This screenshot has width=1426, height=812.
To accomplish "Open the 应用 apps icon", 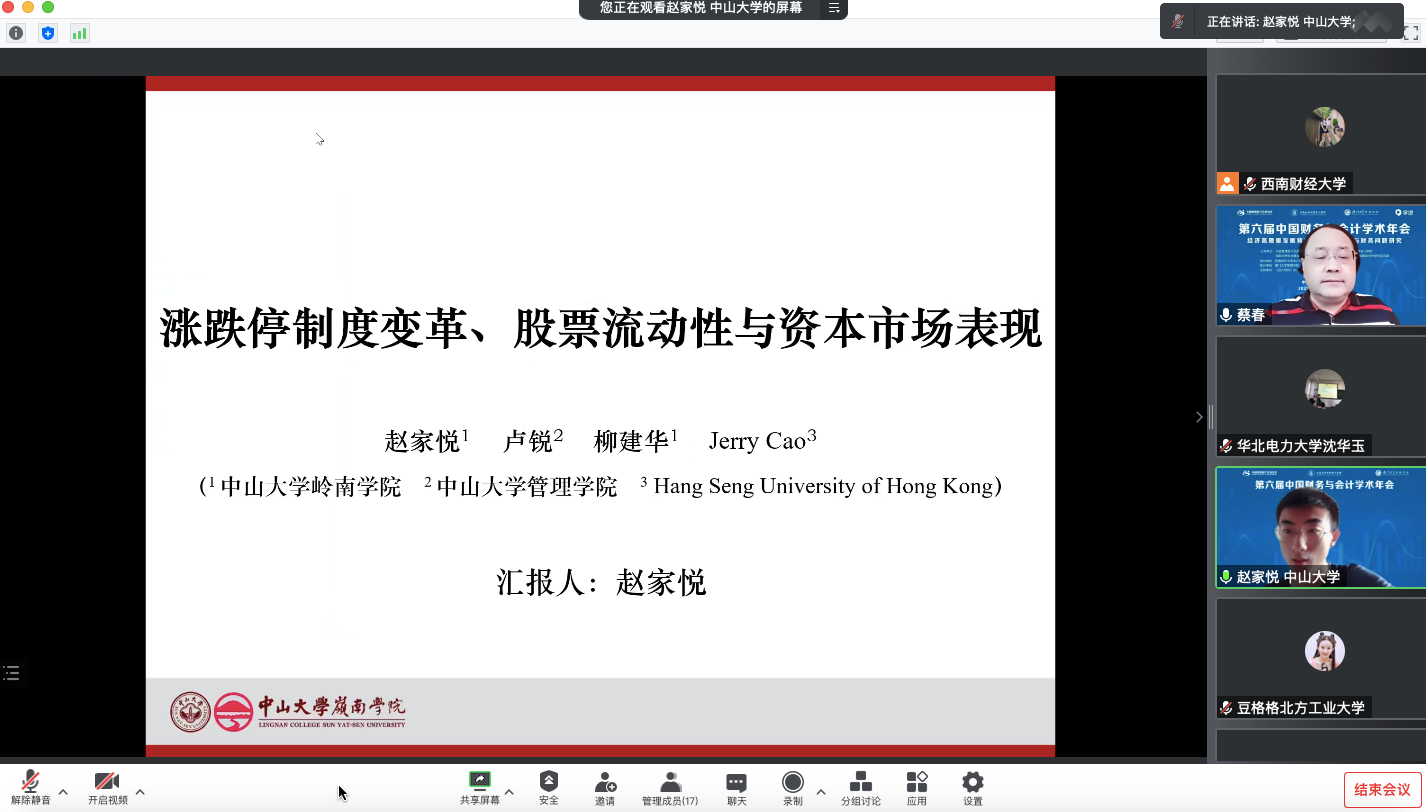I will click(x=916, y=787).
